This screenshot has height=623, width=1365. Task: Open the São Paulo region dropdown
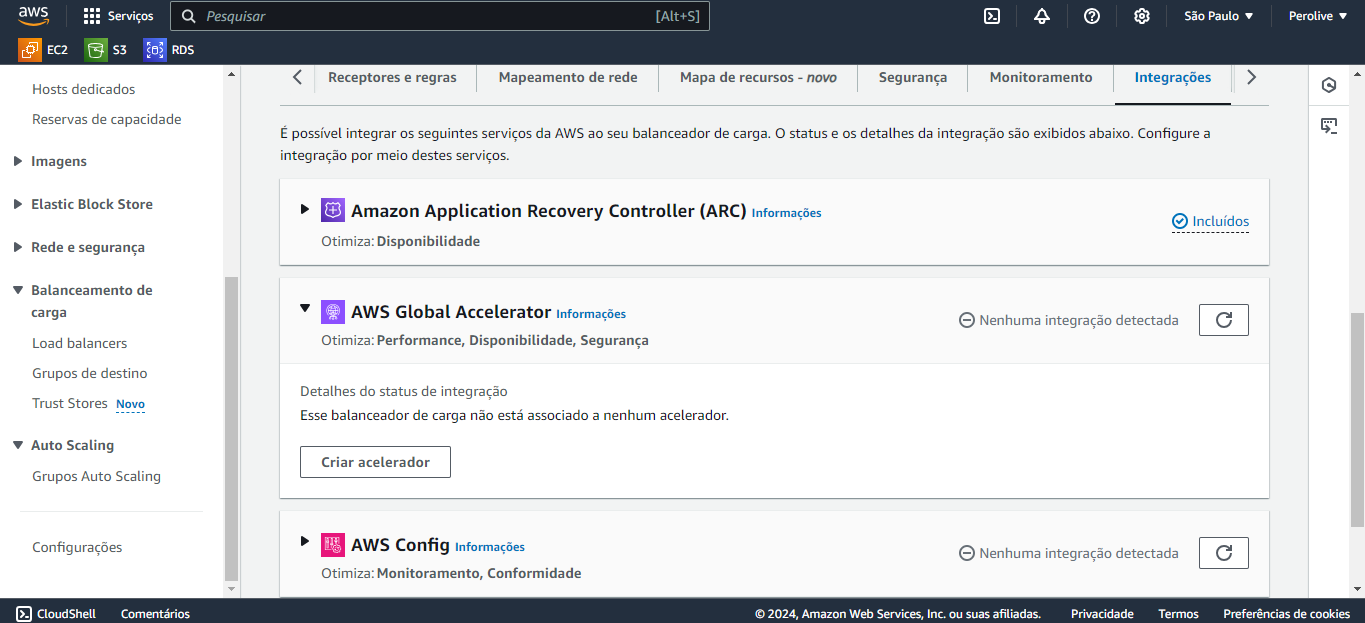click(1218, 16)
